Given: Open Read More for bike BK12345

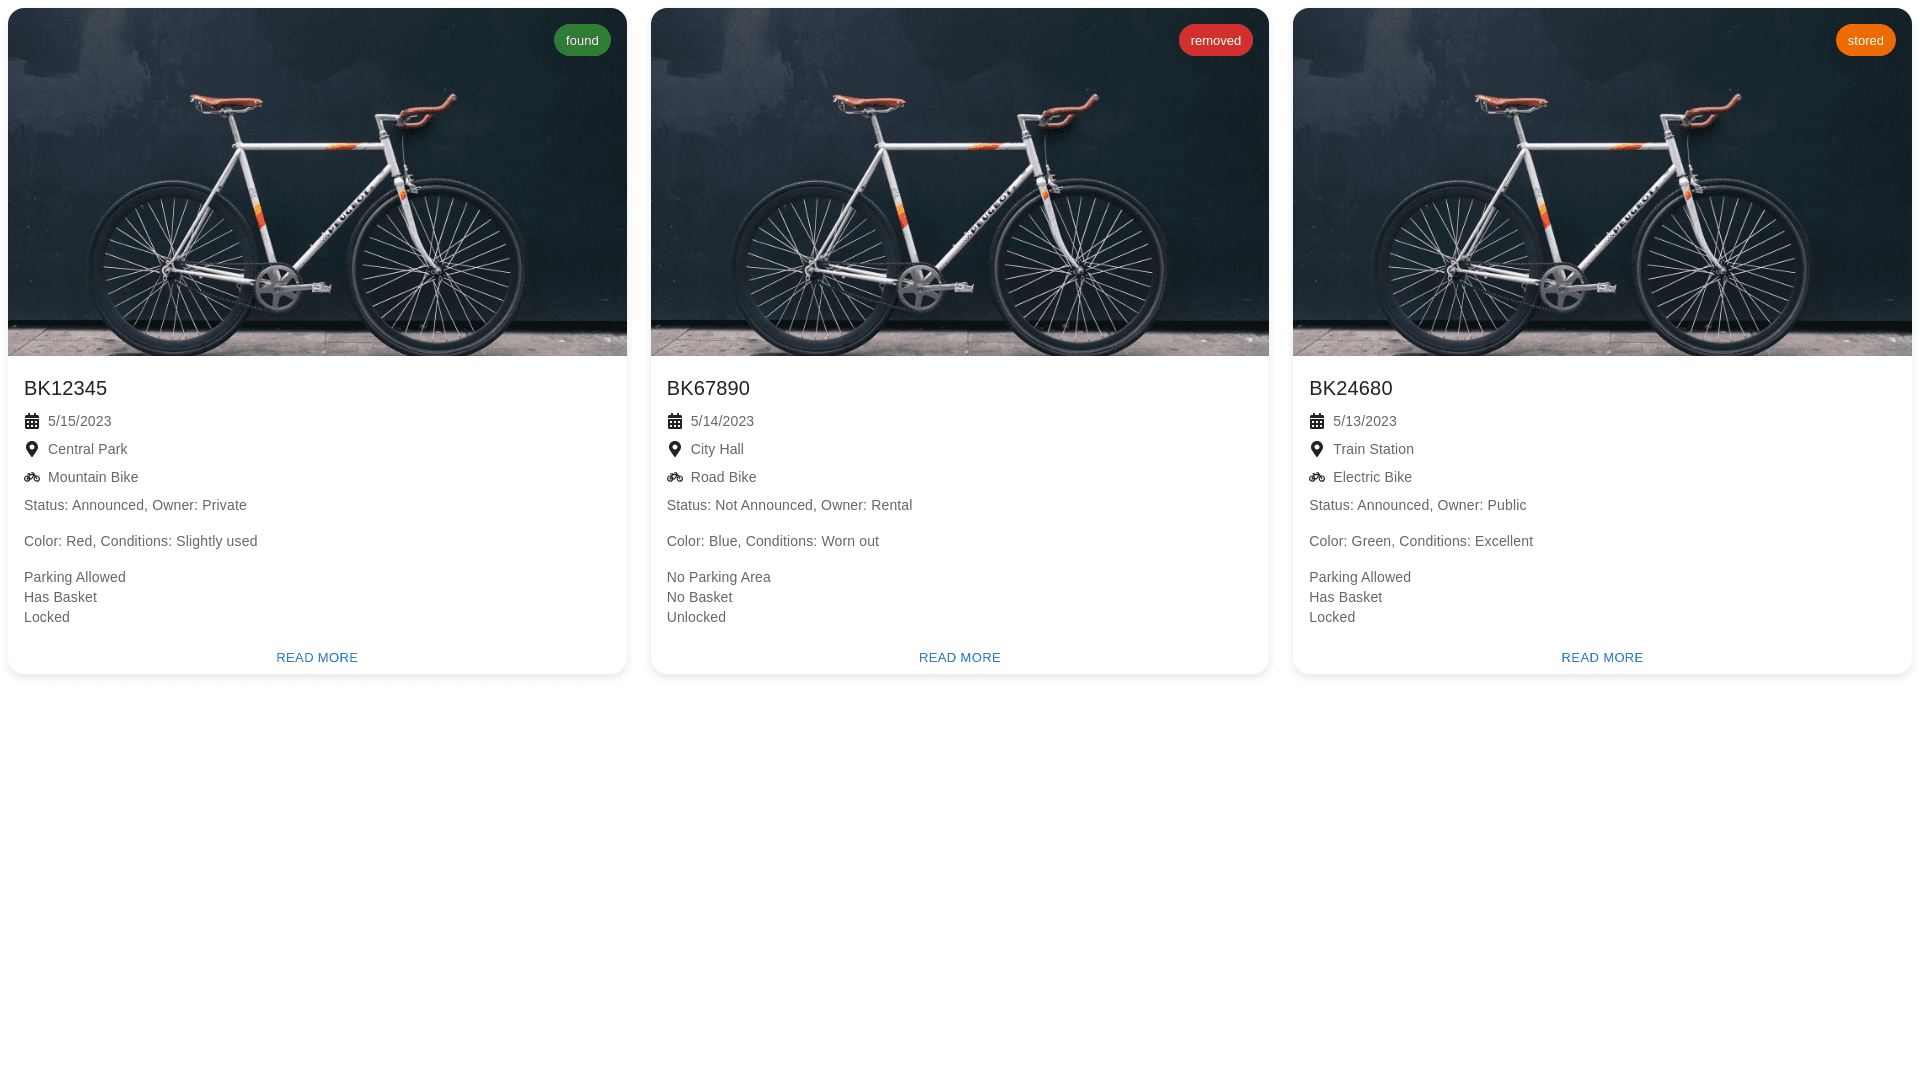Looking at the screenshot, I should (x=317, y=657).
